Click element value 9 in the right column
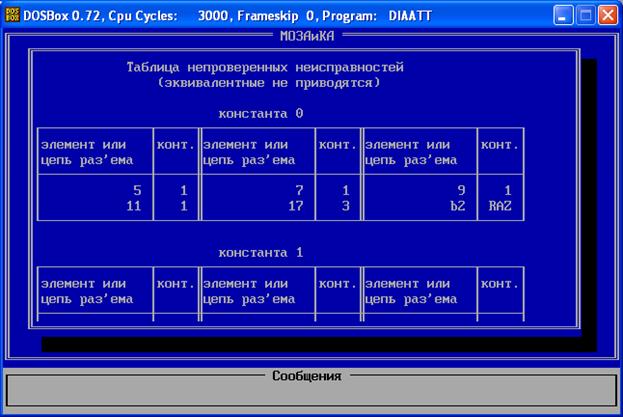This screenshot has width=623, height=417. [x=460, y=188]
